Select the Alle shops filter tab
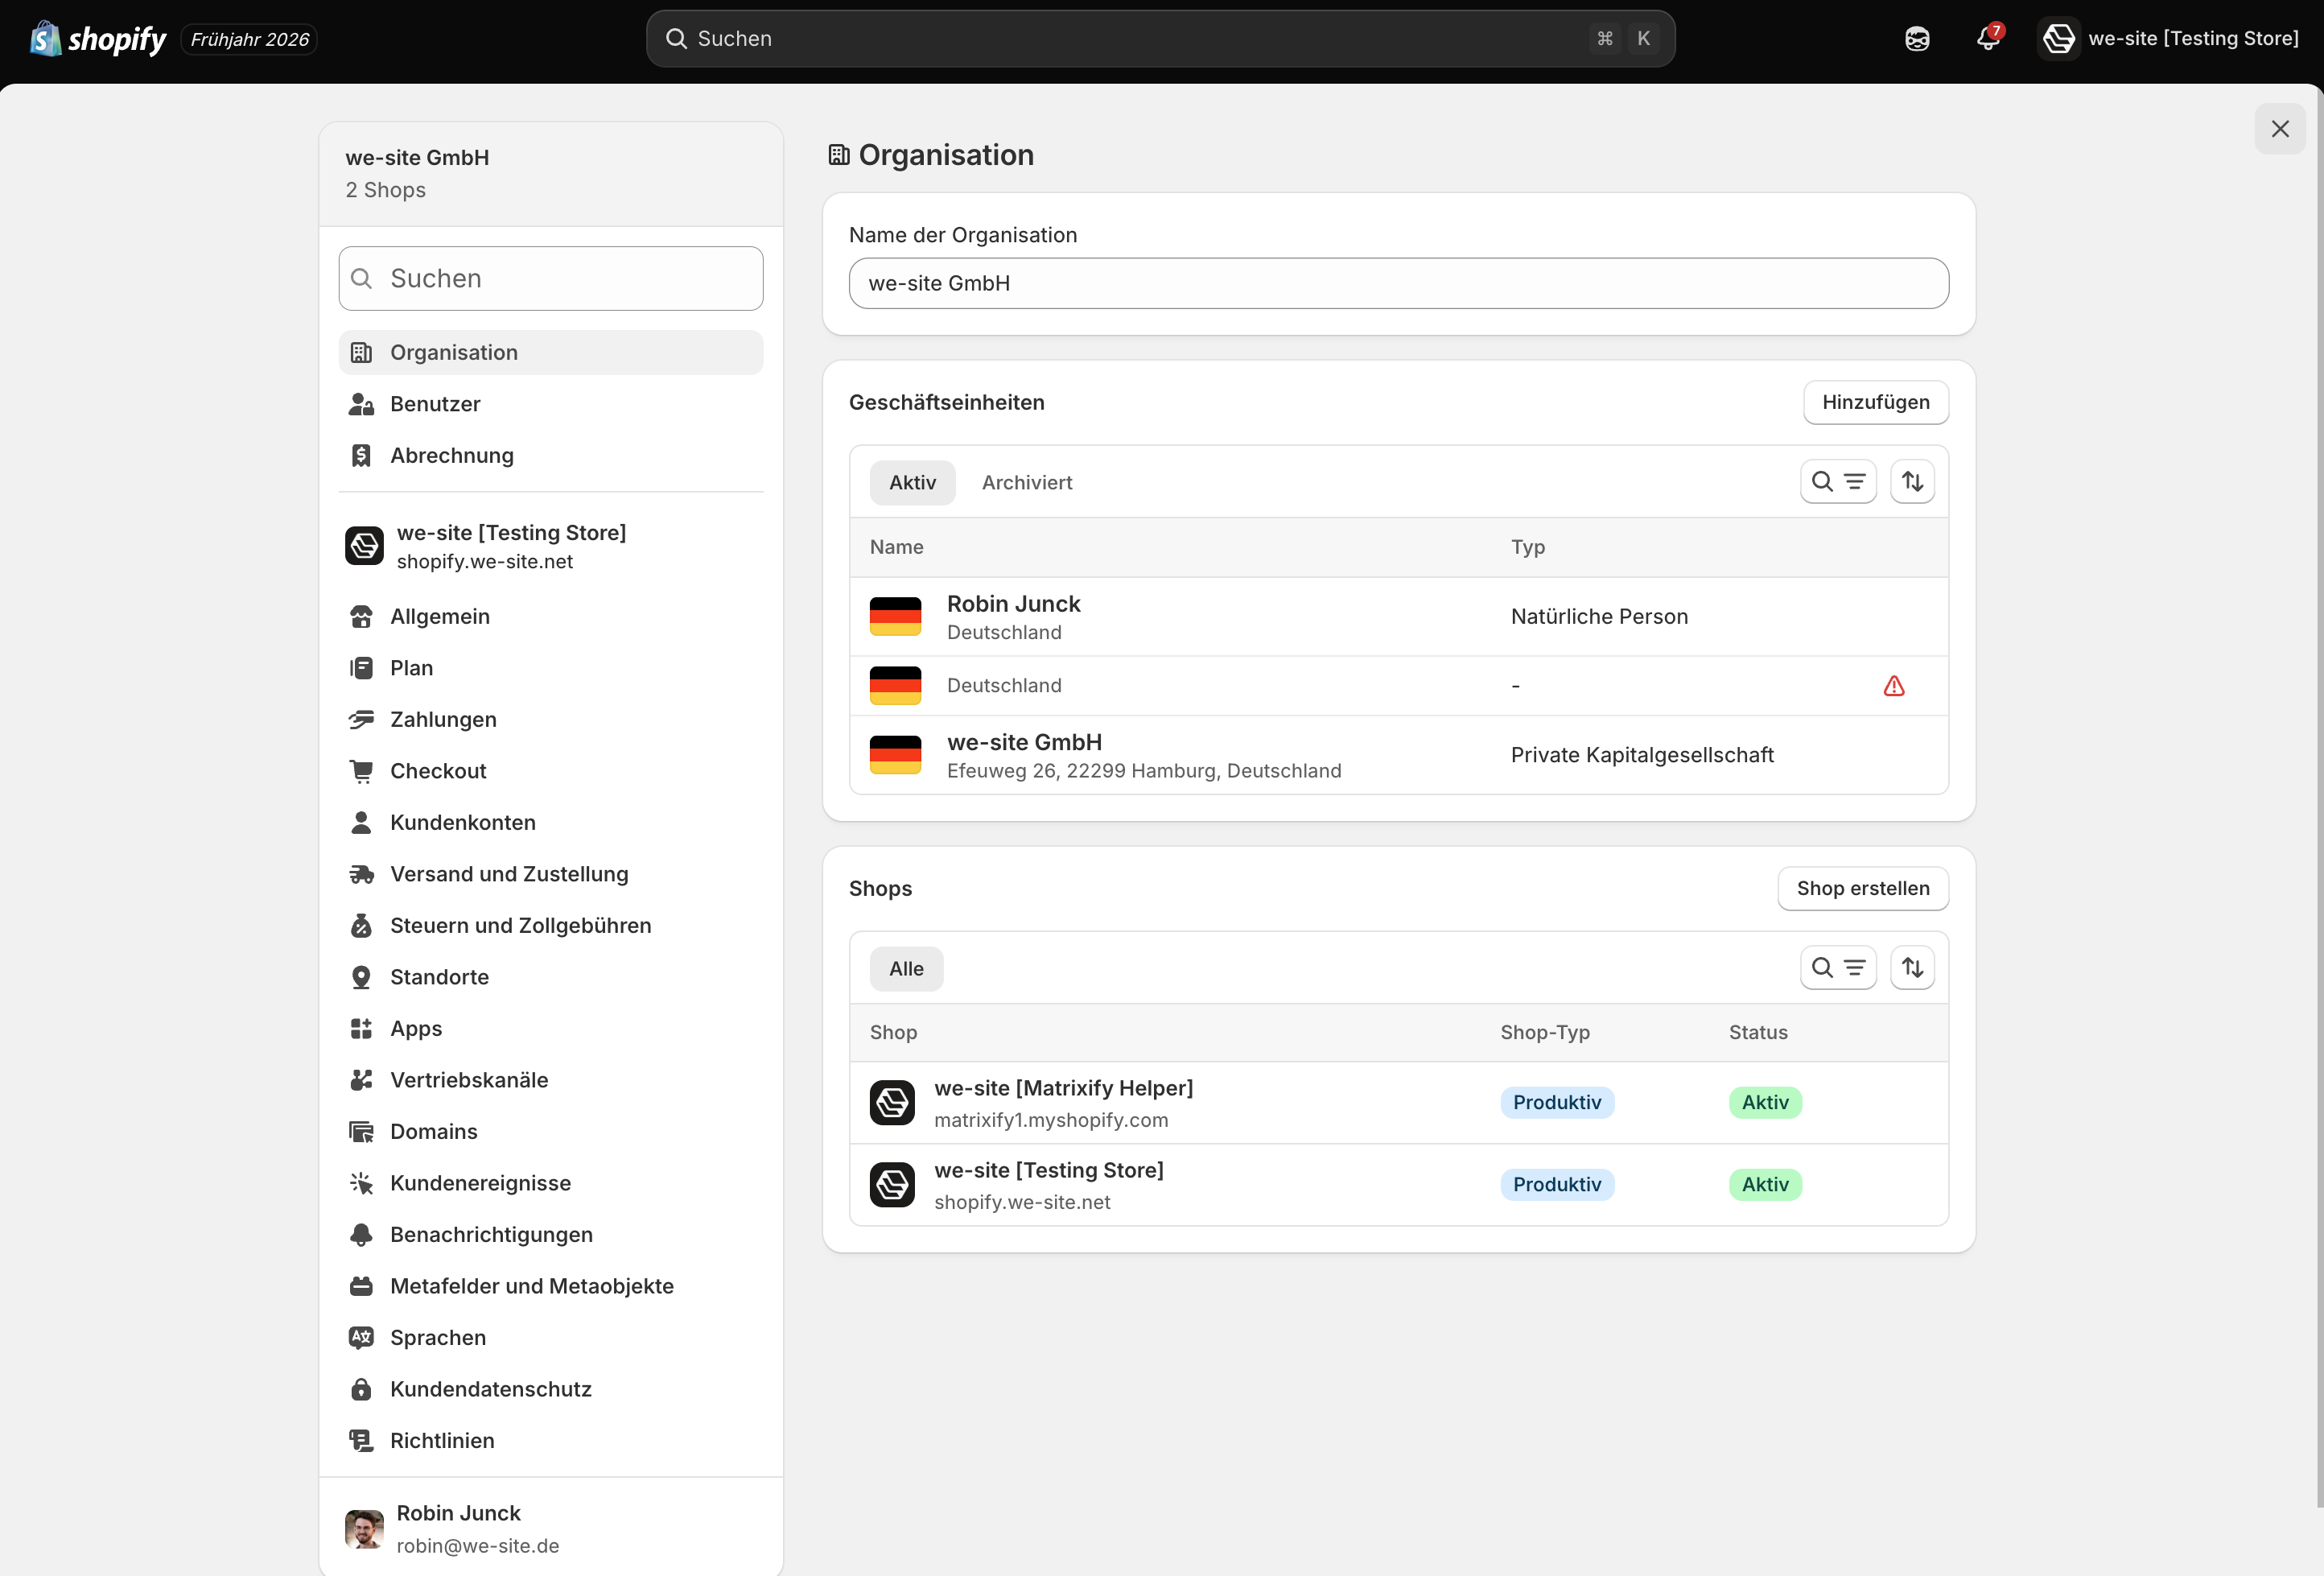 click(x=906, y=969)
